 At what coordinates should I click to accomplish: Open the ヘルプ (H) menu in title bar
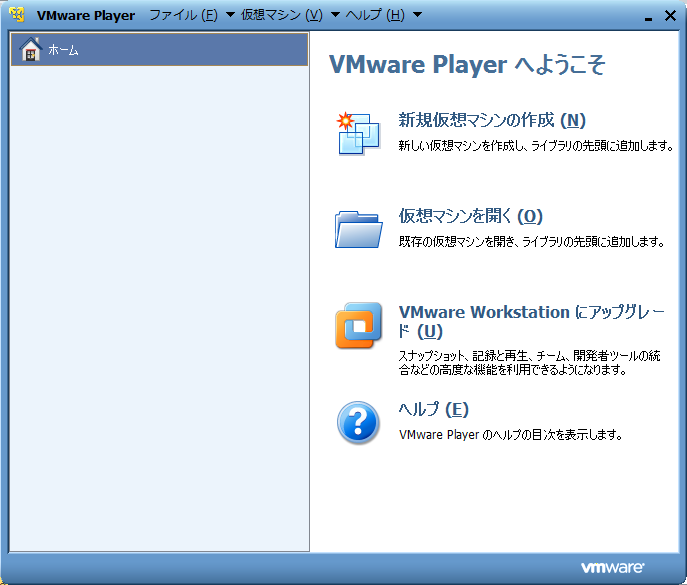pos(375,15)
